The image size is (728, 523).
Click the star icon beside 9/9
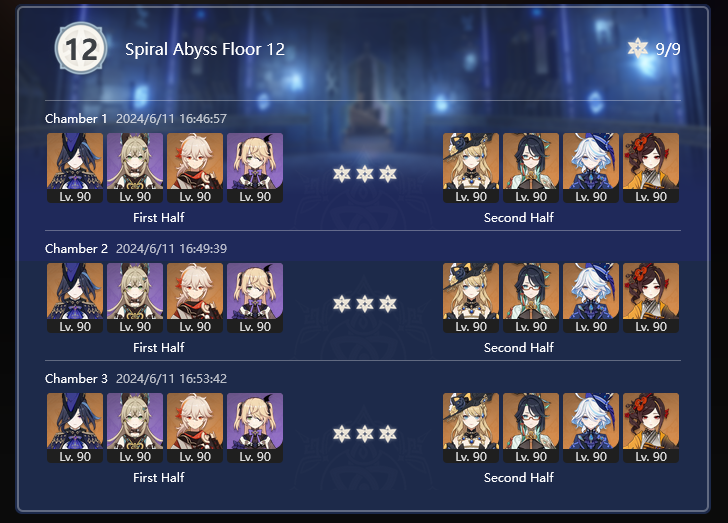(637, 48)
